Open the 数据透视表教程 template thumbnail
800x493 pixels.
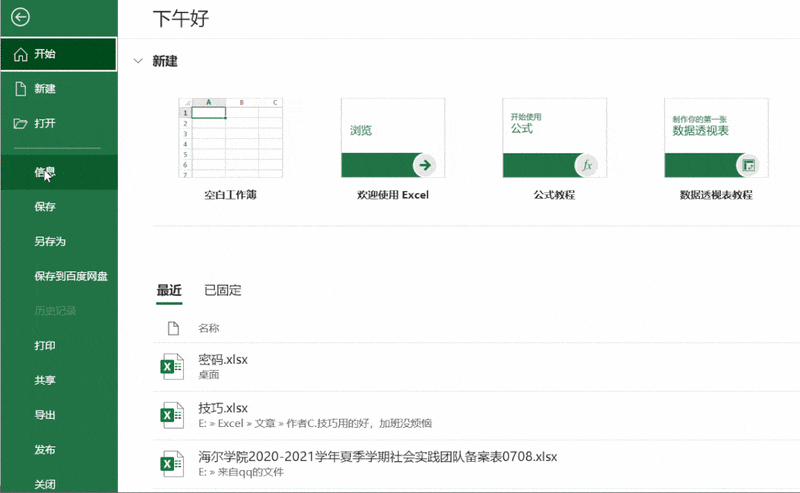point(716,138)
